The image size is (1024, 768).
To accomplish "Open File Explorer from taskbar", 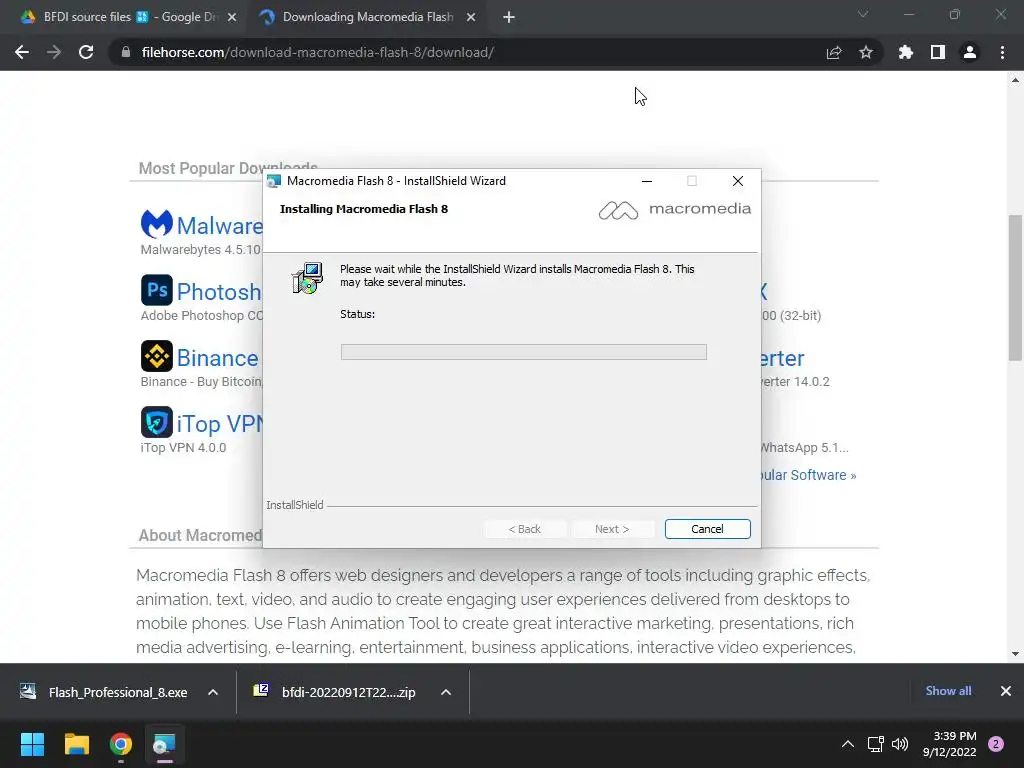I will 76,744.
